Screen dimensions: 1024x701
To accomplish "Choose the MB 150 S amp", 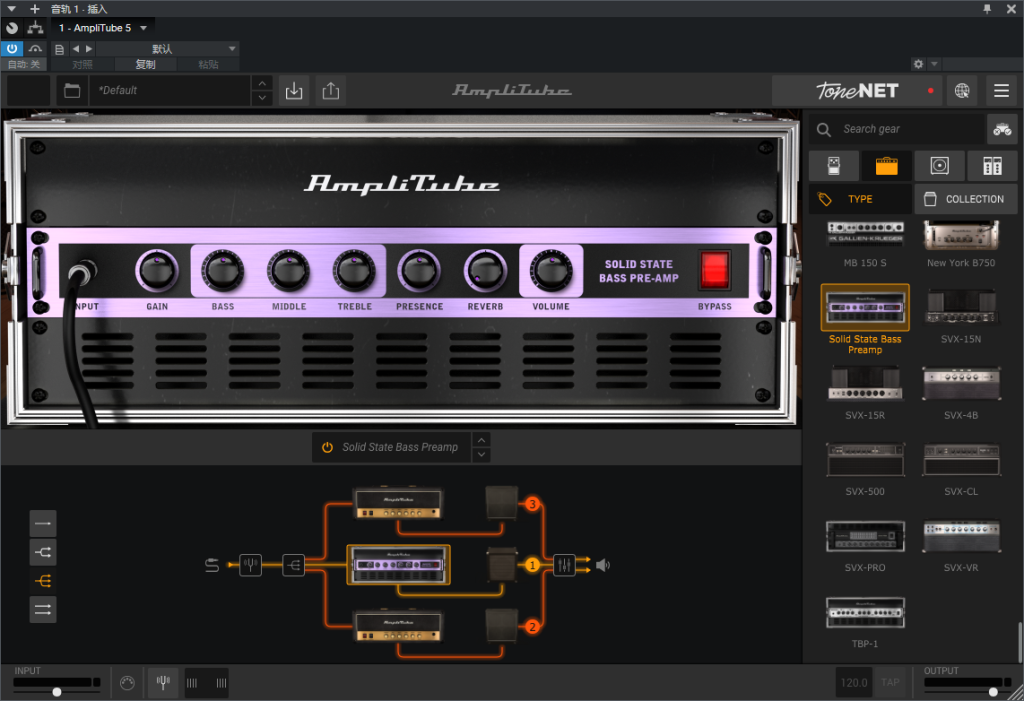I will 865,244.
